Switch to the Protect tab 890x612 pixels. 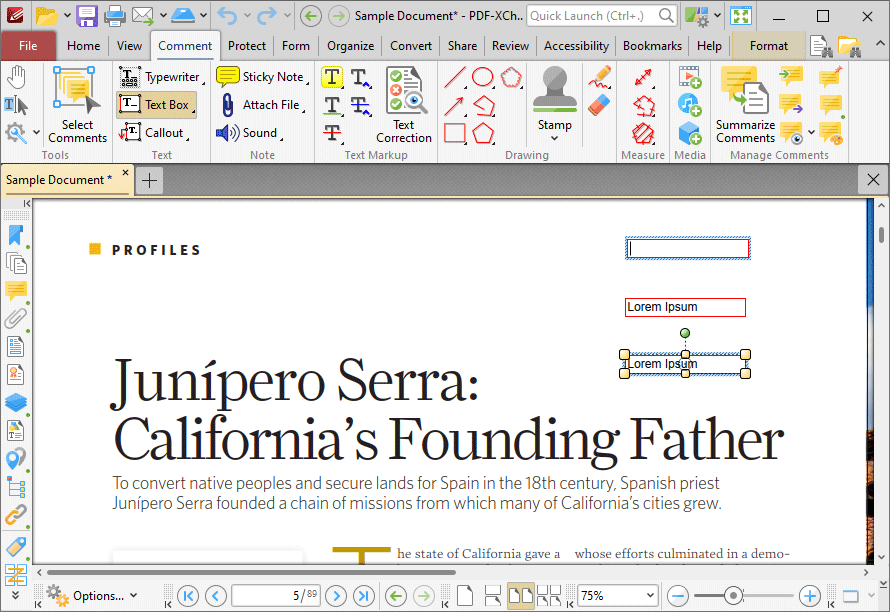coord(247,46)
